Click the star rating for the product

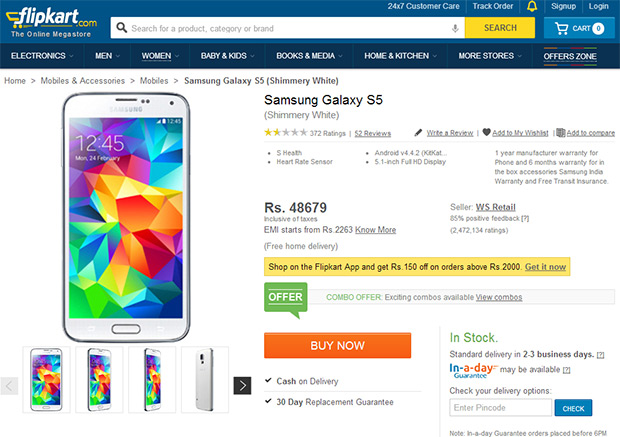(285, 132)
